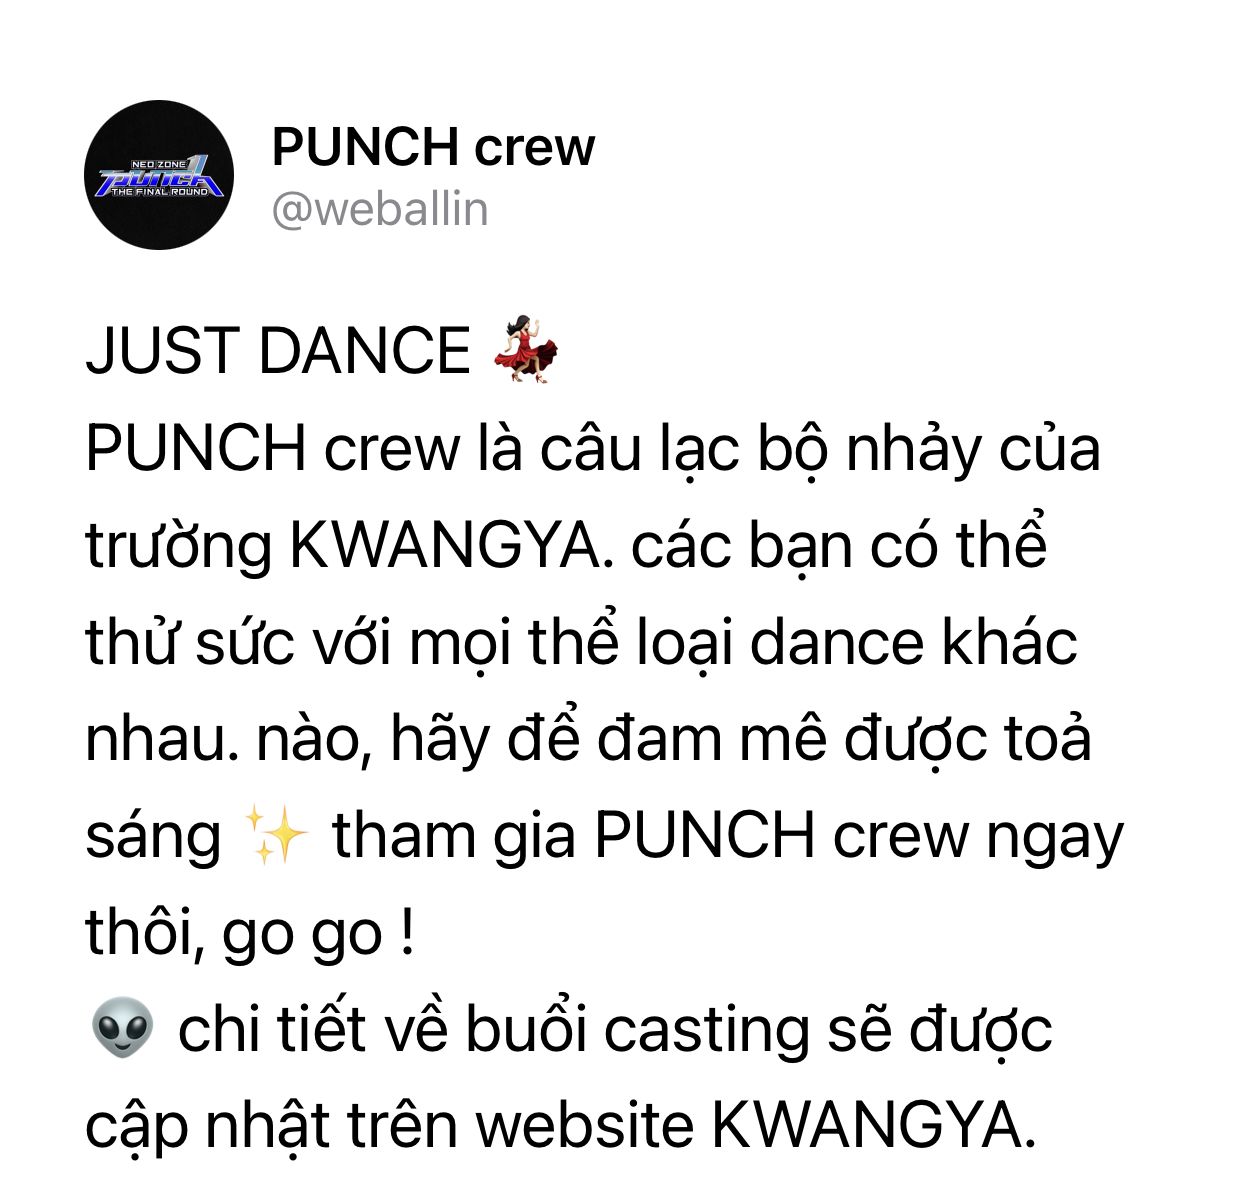Click the go go ! text
Image resolution: width=1242 pixels, height=1200 pixels.
pos(318,934)
